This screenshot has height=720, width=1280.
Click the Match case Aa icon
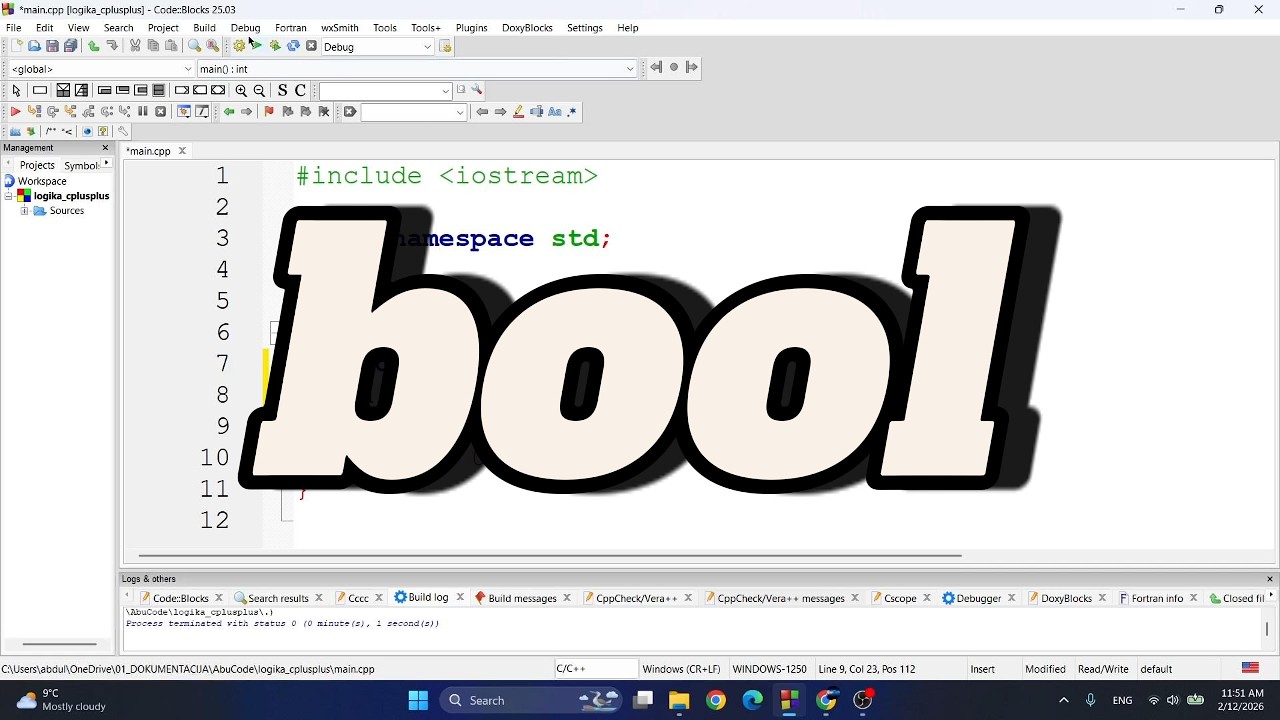click(554, 112)
